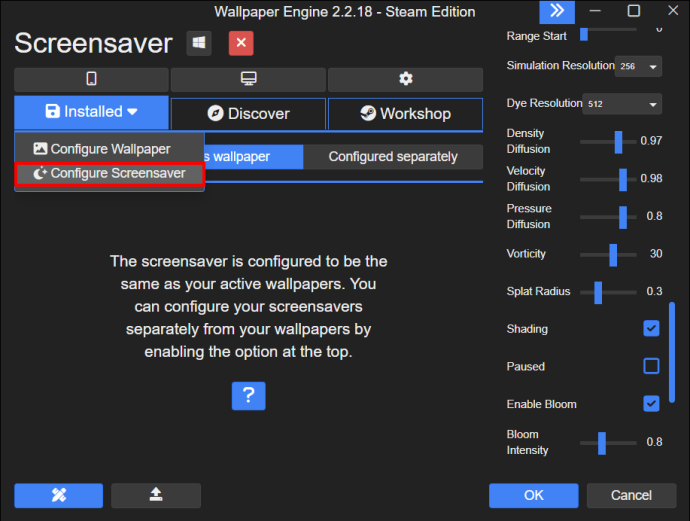Screen dimensions: 690x521
Task: Open the mobile device tab
Action: click(91, 79)
